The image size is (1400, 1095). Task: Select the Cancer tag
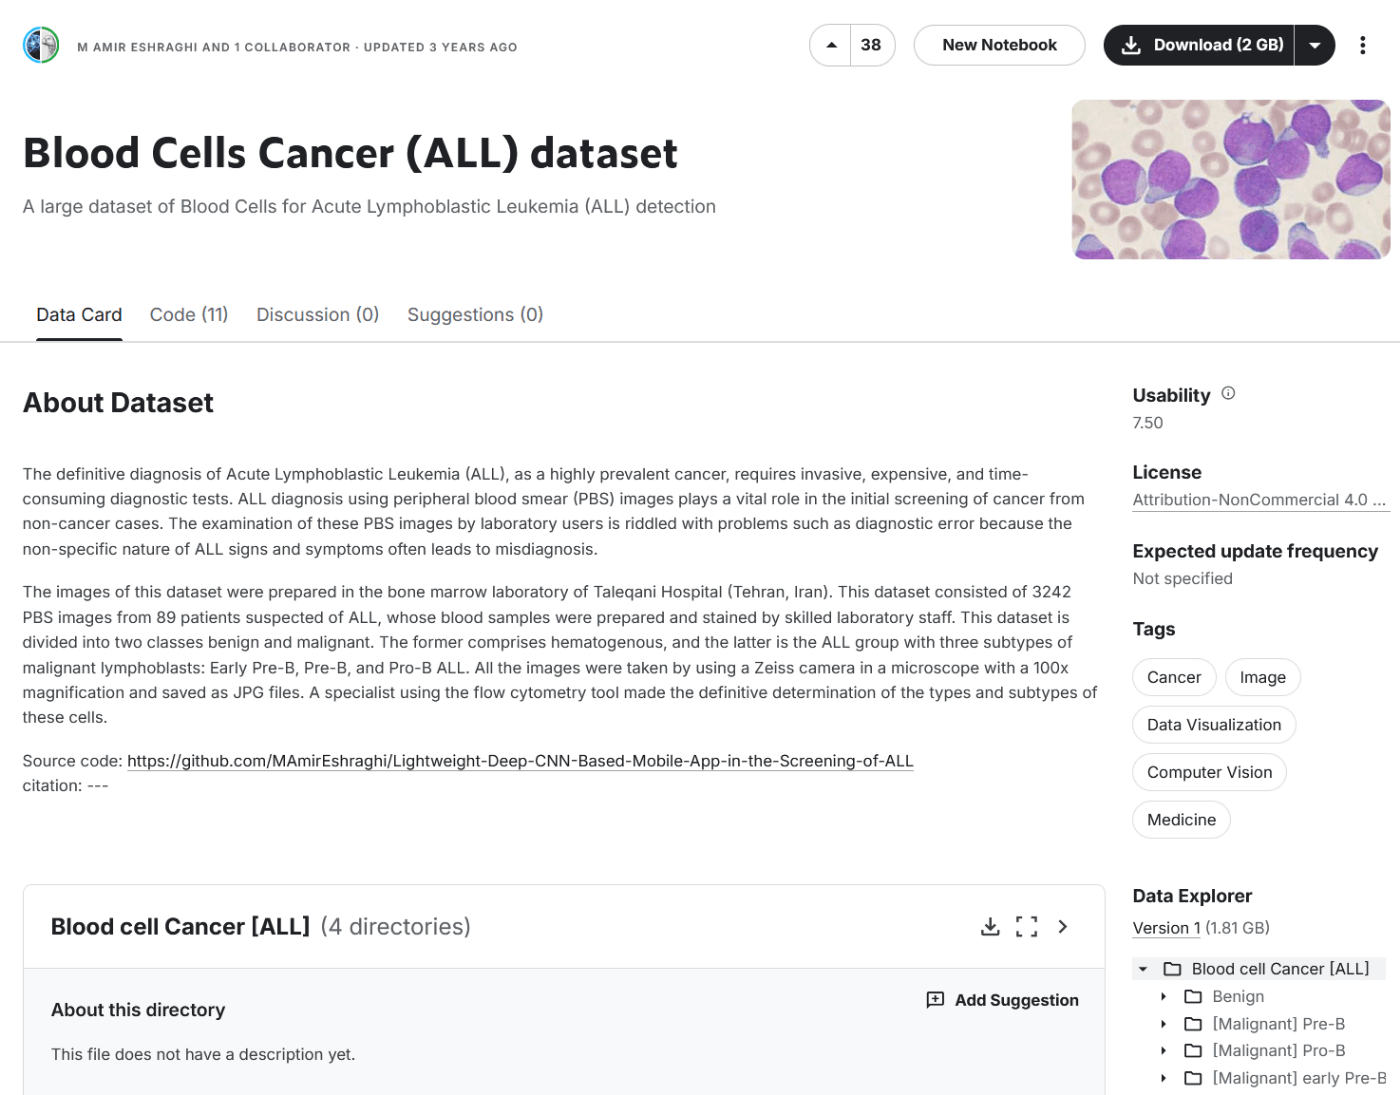(1173, 677)
